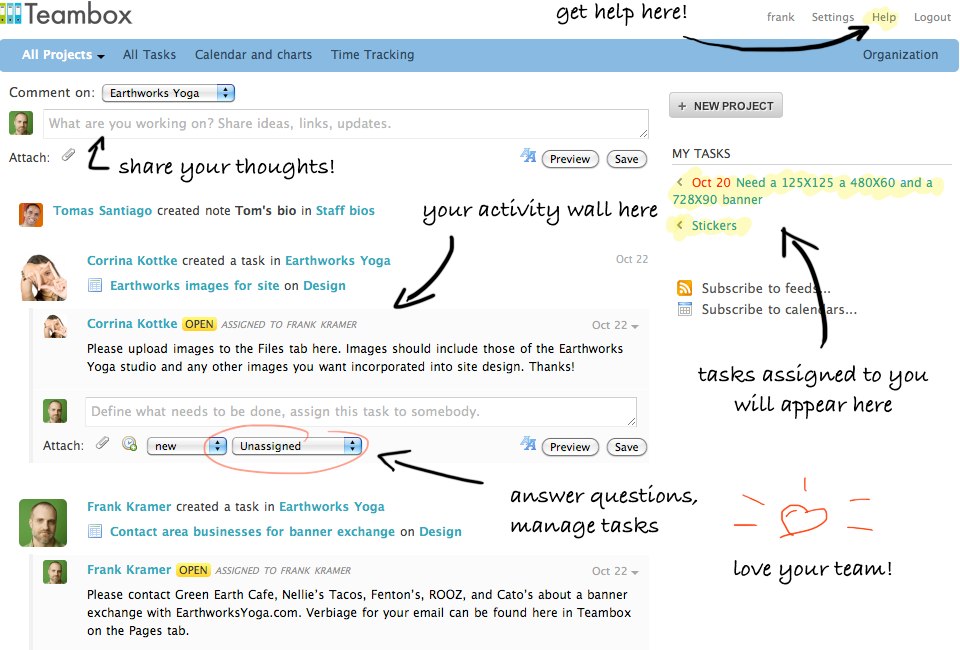960x650 pixels.
Task: Expand the All Projects menu
Action: point(63,55)
